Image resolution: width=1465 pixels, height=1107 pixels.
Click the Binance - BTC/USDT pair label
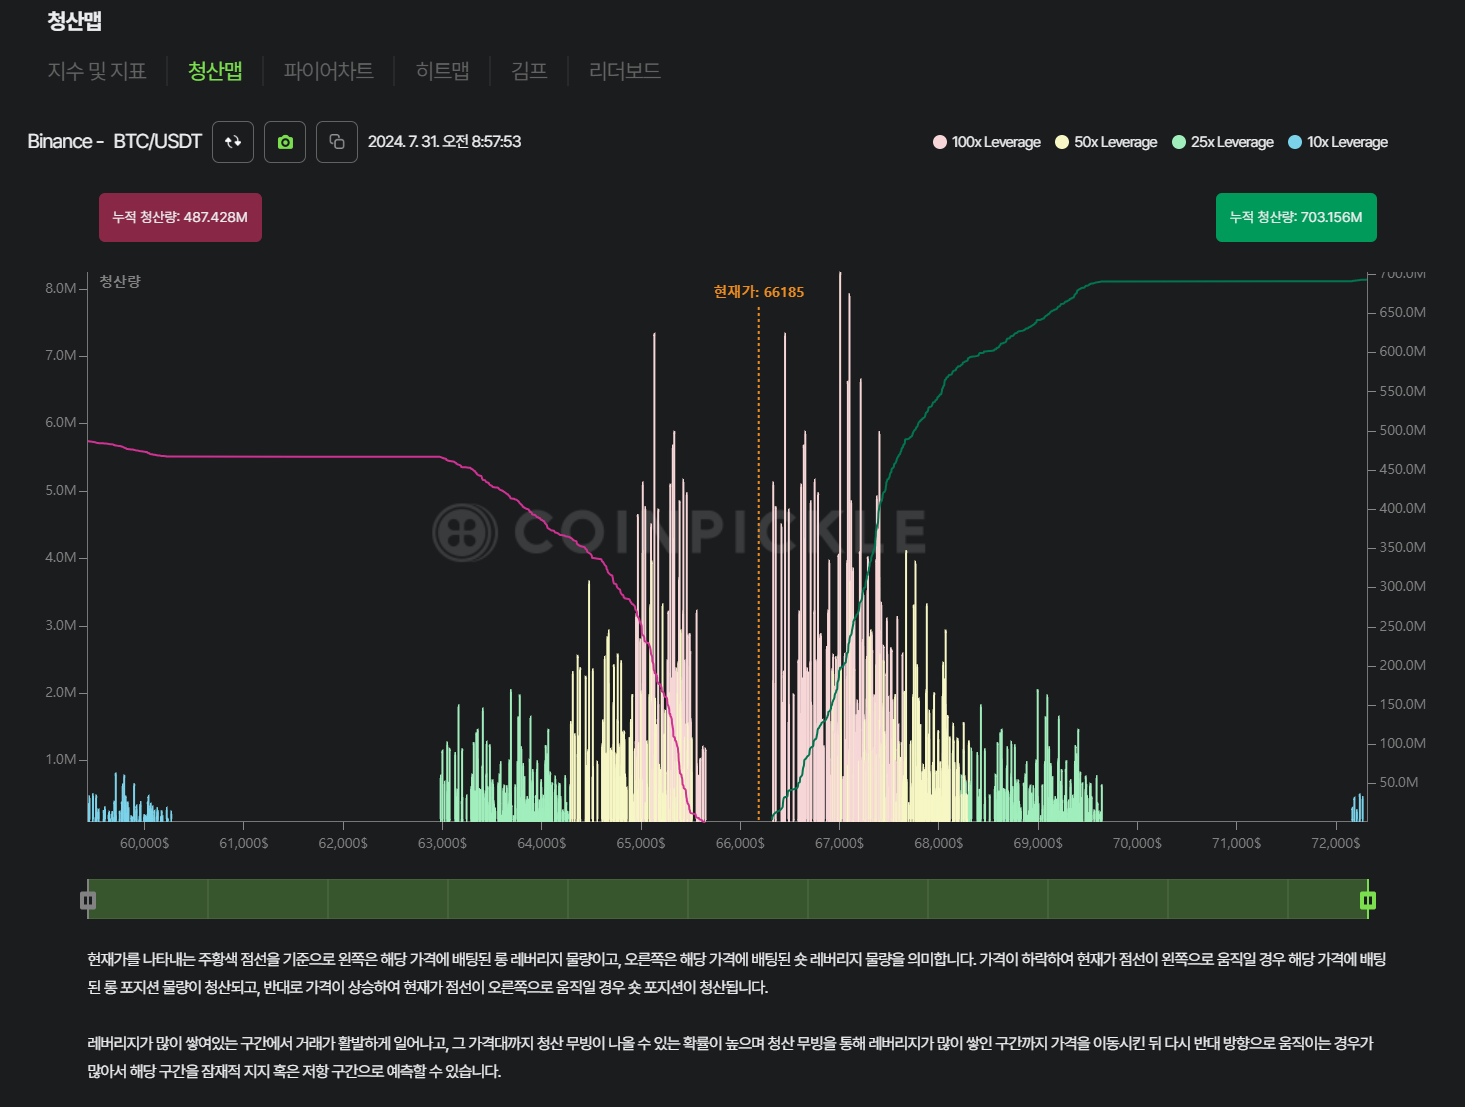114,141
